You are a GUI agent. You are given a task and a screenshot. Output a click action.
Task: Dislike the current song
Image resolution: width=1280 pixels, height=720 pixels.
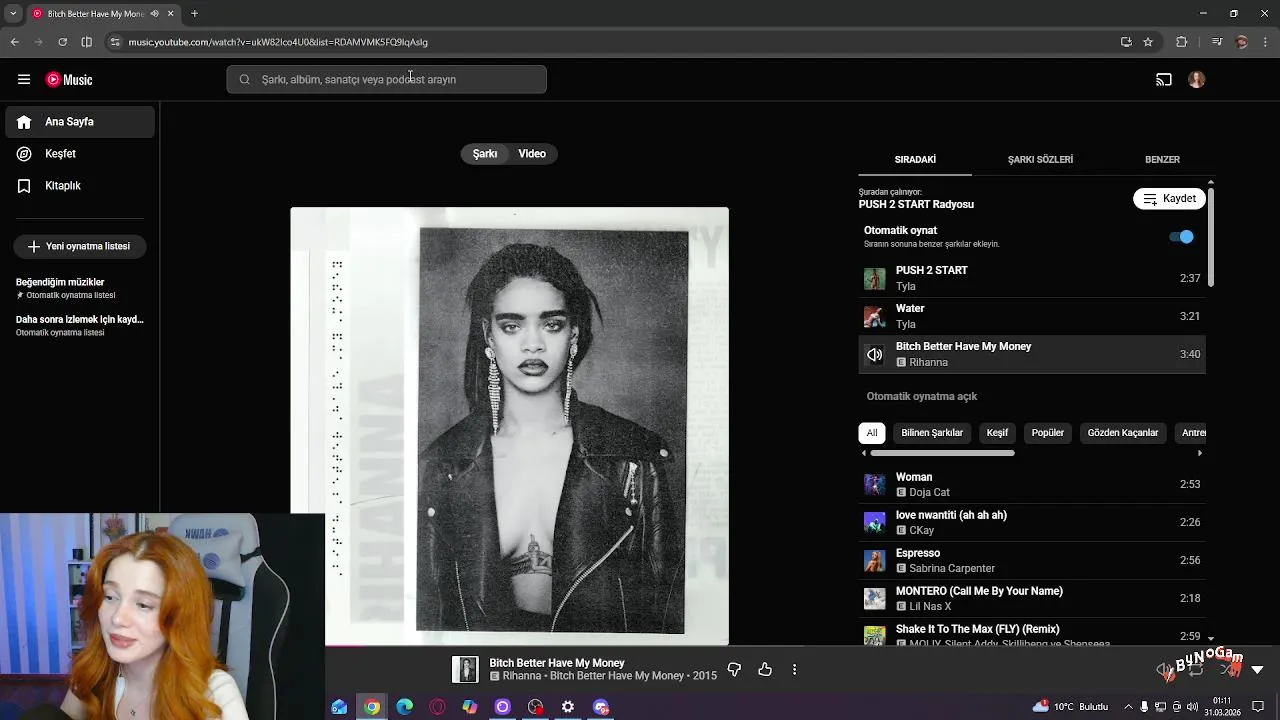(734, 670)
